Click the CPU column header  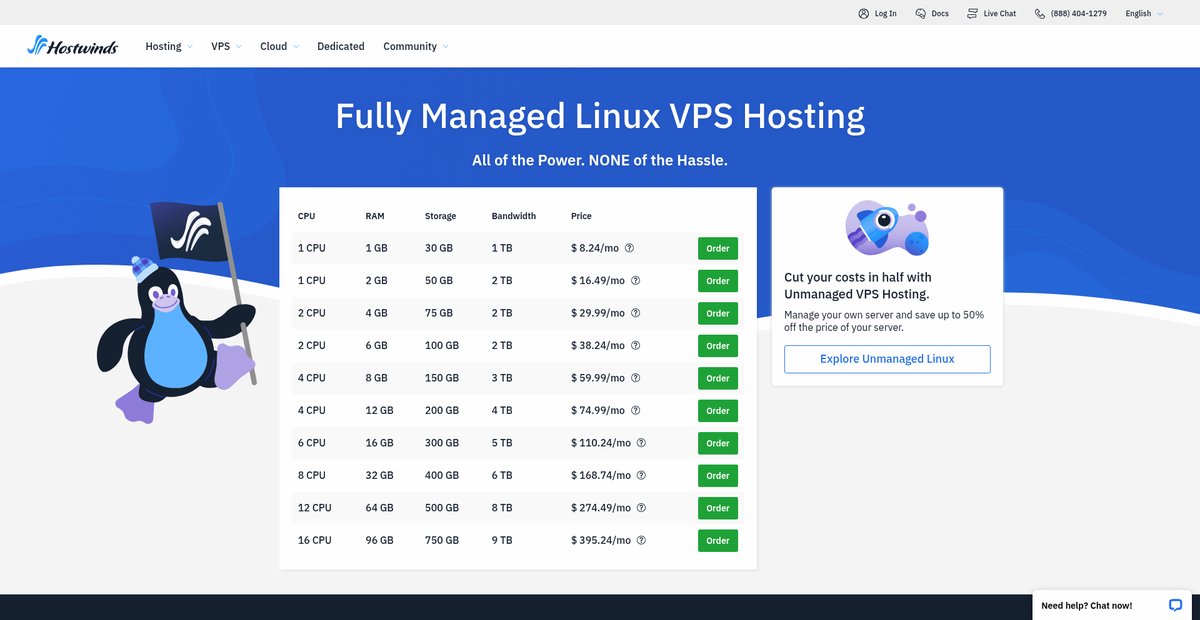point(306,216)
